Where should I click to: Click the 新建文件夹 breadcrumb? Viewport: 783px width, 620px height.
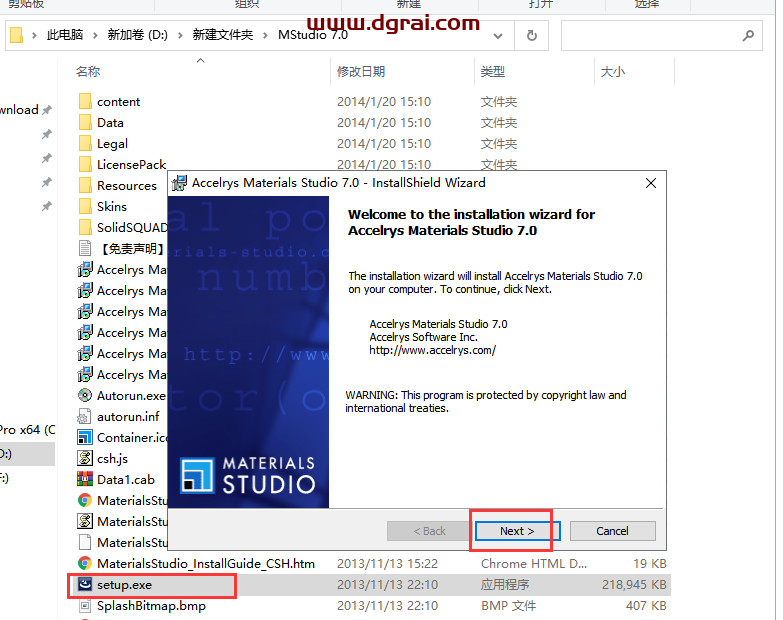pyautogui.click(x=223, y=35)
